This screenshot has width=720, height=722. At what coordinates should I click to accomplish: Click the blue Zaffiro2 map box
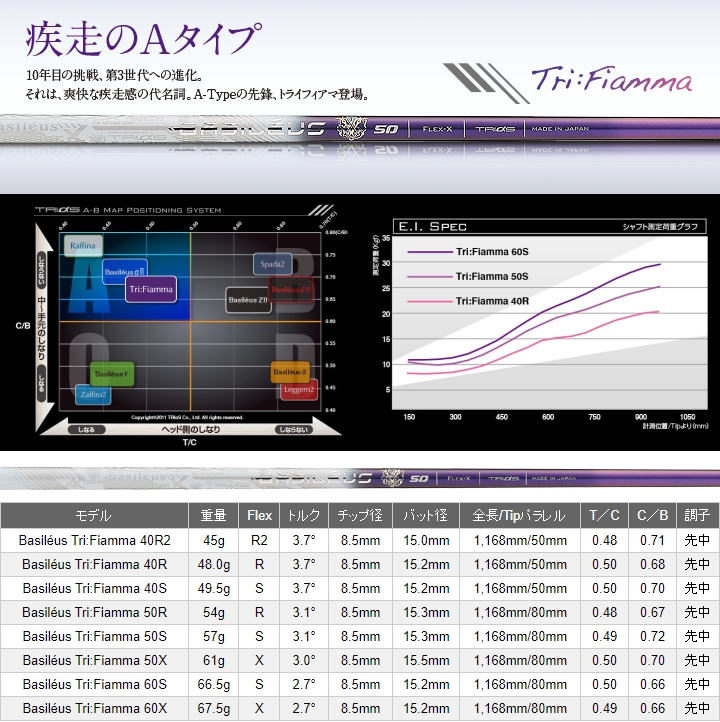pos(93,395)
